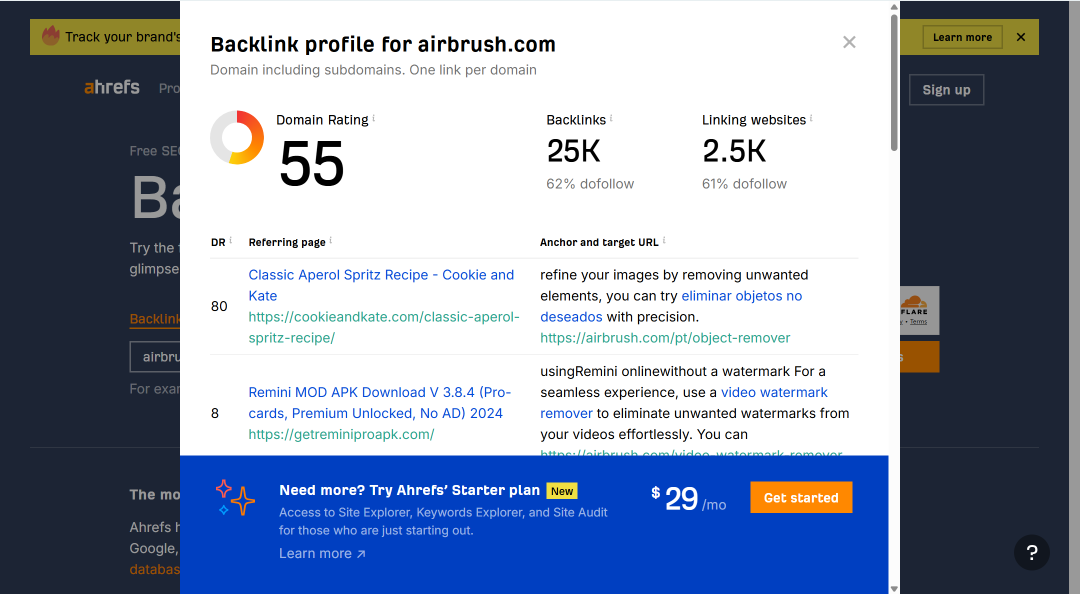Click Learn more in the blue promo
The width and height of the screenshot is (1080, 594).
coord(322,553)
